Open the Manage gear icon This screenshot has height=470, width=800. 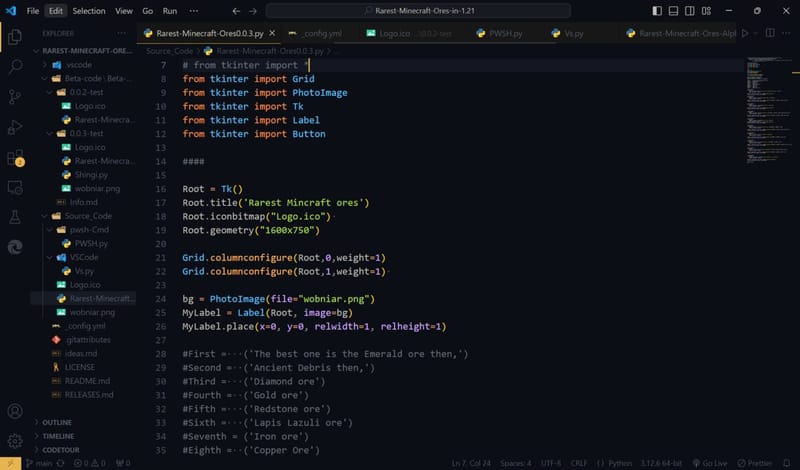[15, 440]
